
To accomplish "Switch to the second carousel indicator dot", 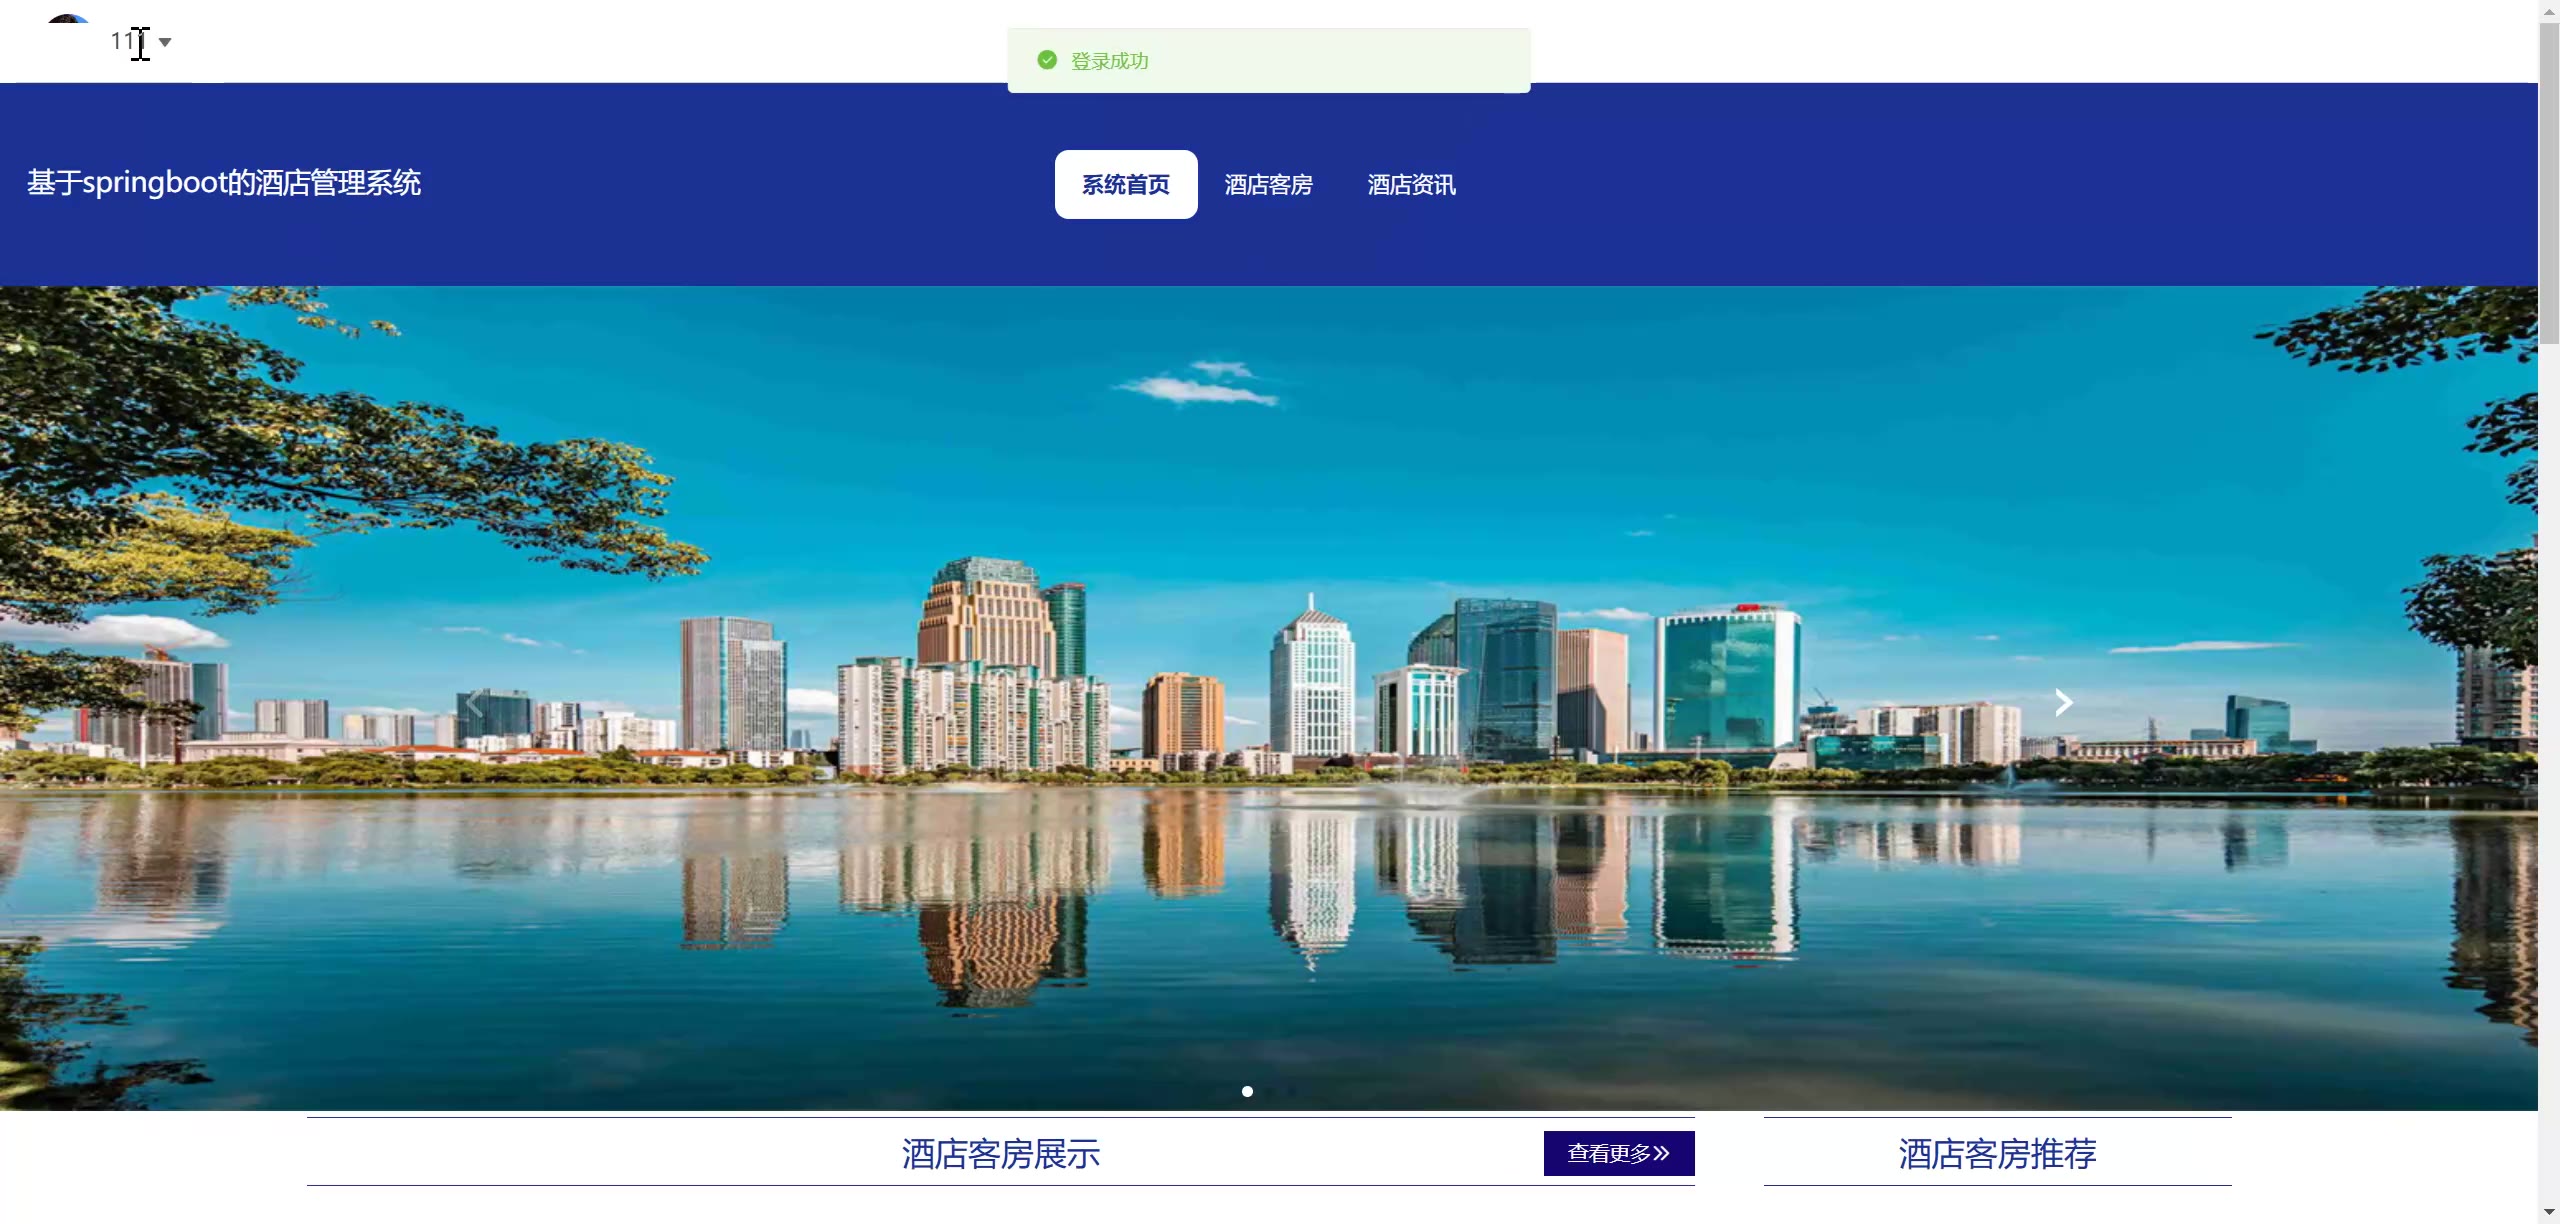I will 1270,1091.
